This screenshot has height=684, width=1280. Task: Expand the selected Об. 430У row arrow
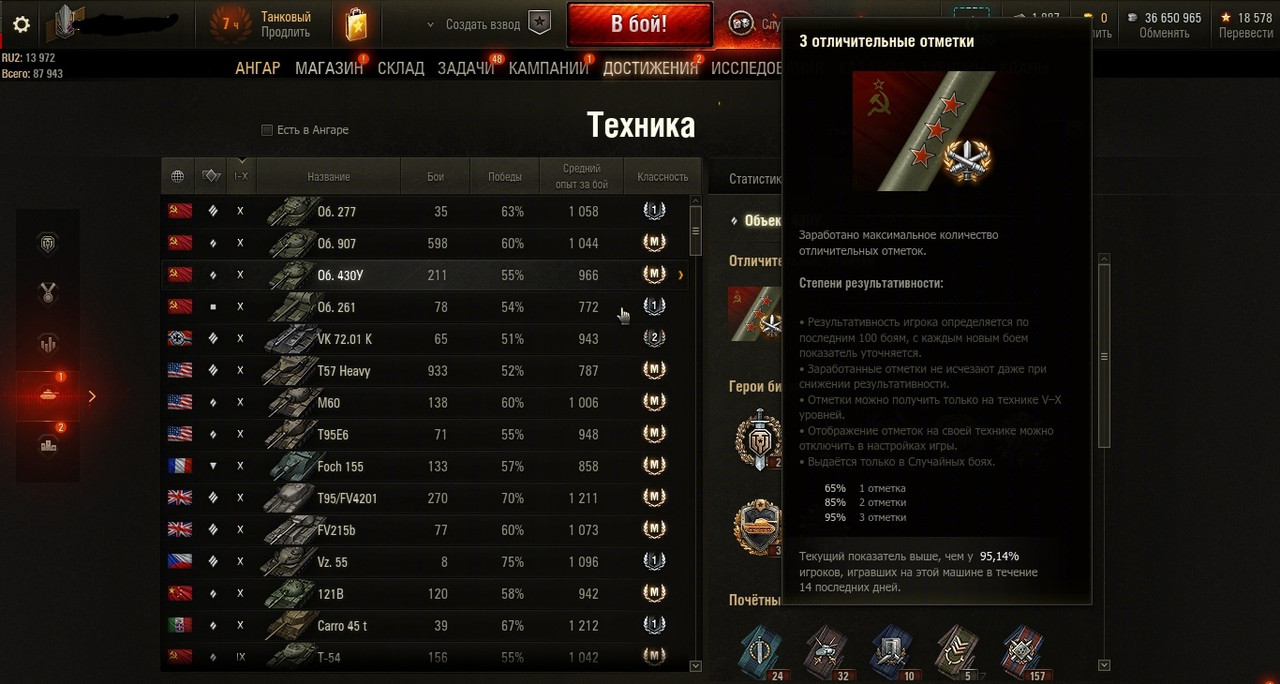click(x=681, y=274)
